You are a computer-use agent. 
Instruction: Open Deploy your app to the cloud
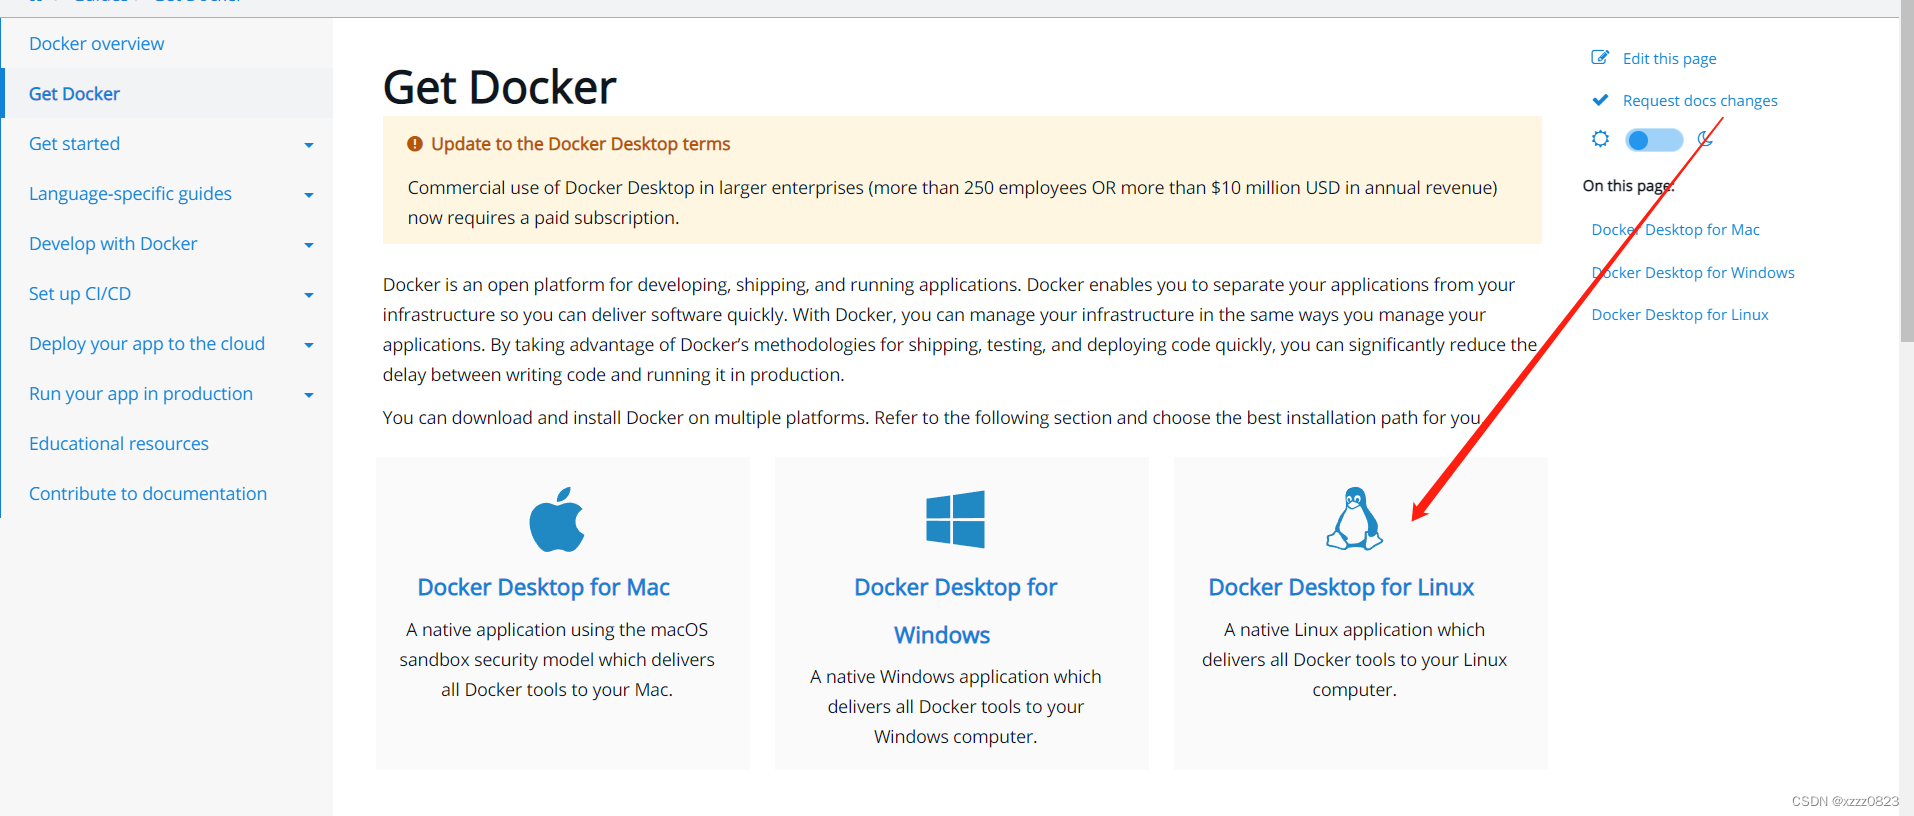(x=147, y=344)
